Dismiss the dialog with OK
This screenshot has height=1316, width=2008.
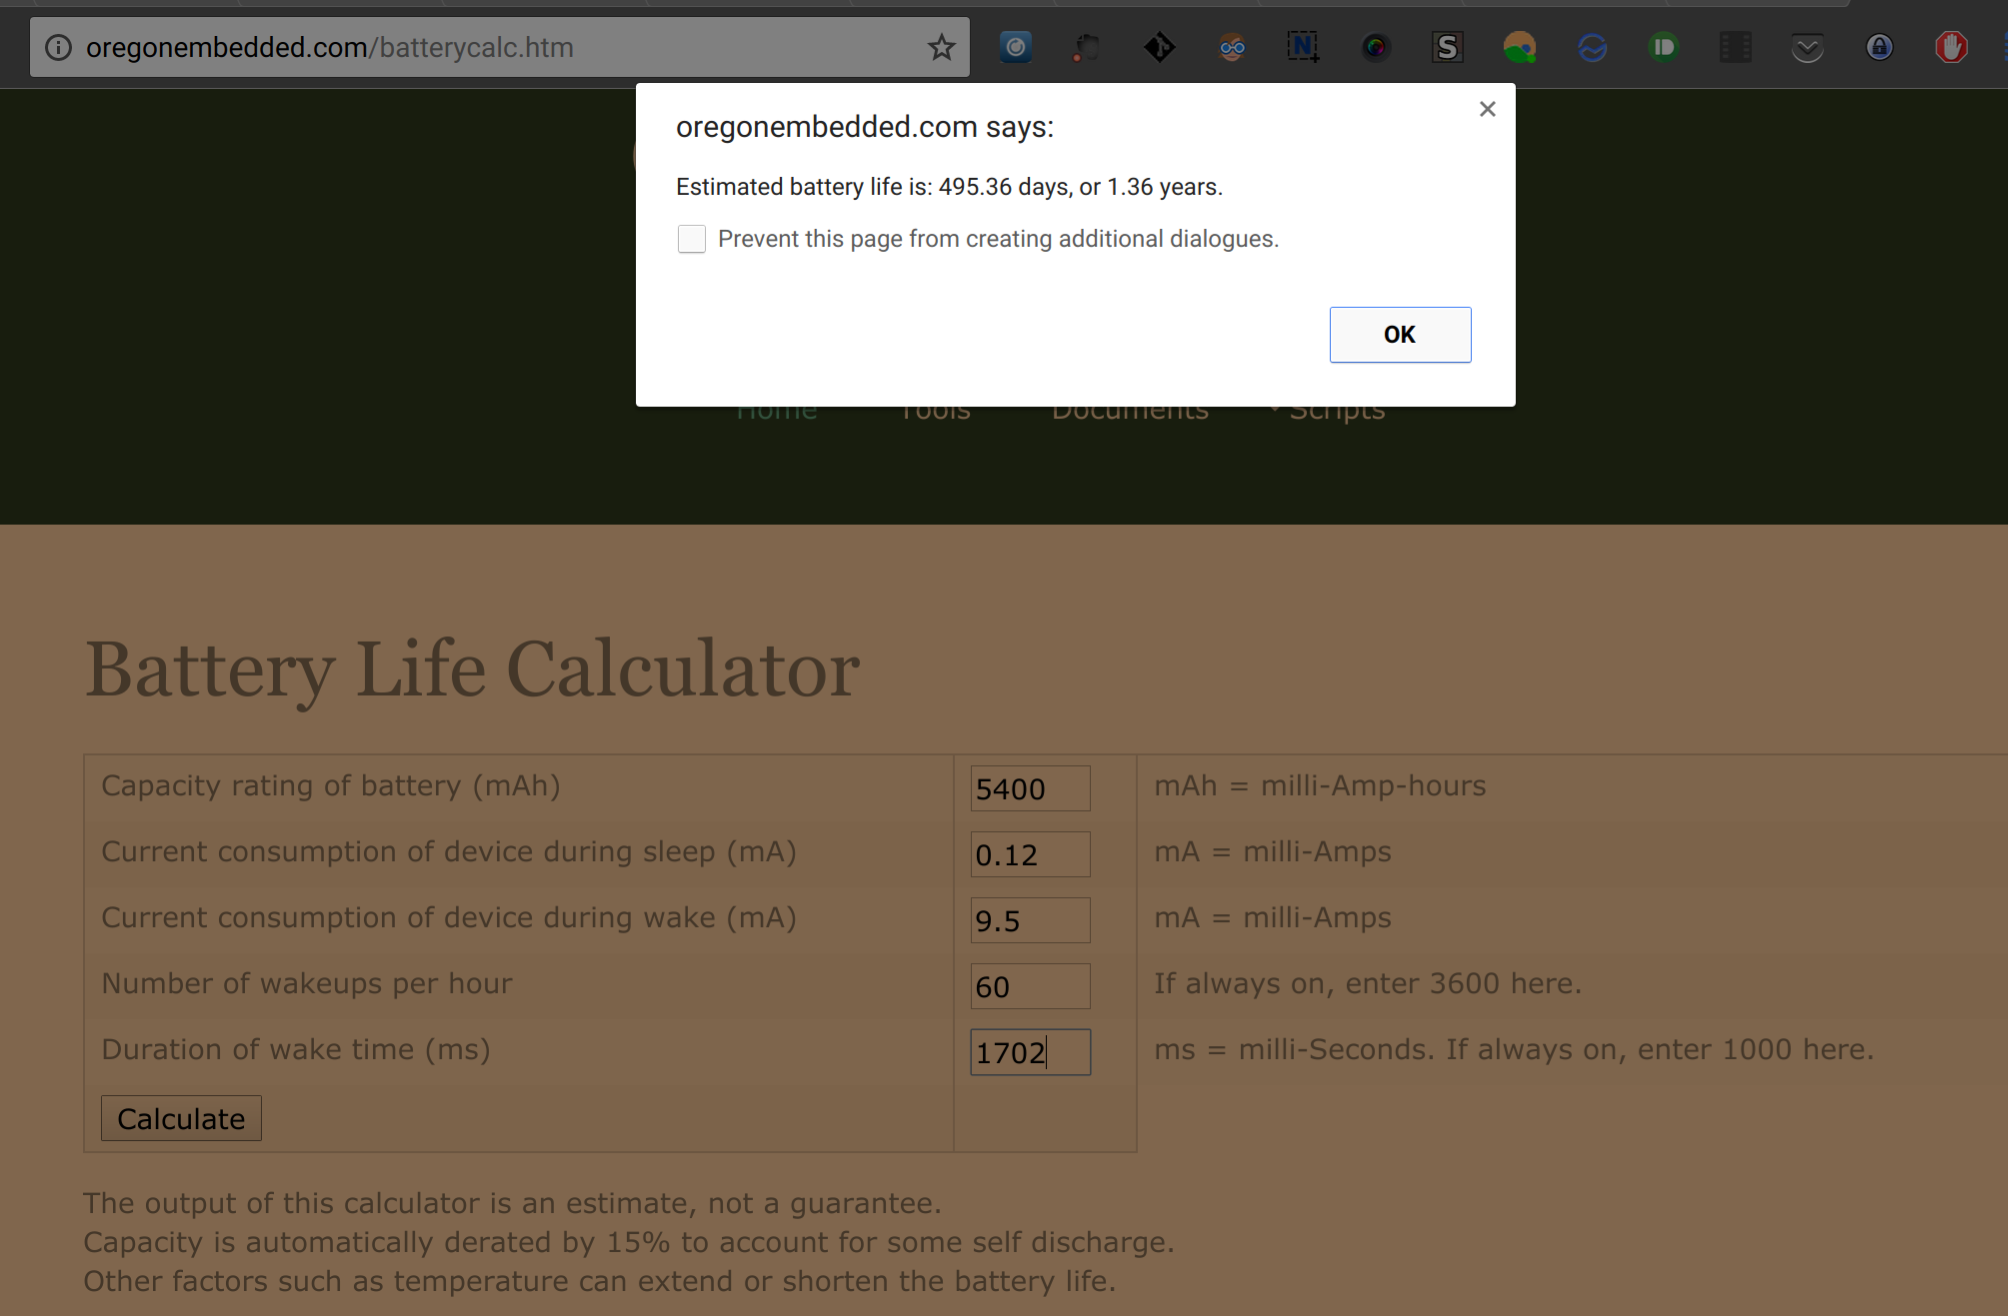(1399, 335)
